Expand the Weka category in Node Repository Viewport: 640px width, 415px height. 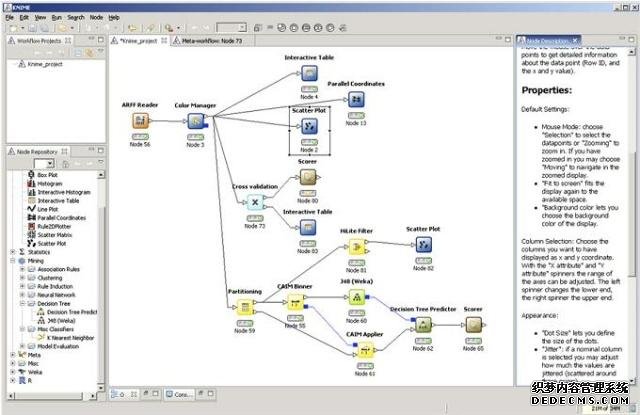pos(11,372)
